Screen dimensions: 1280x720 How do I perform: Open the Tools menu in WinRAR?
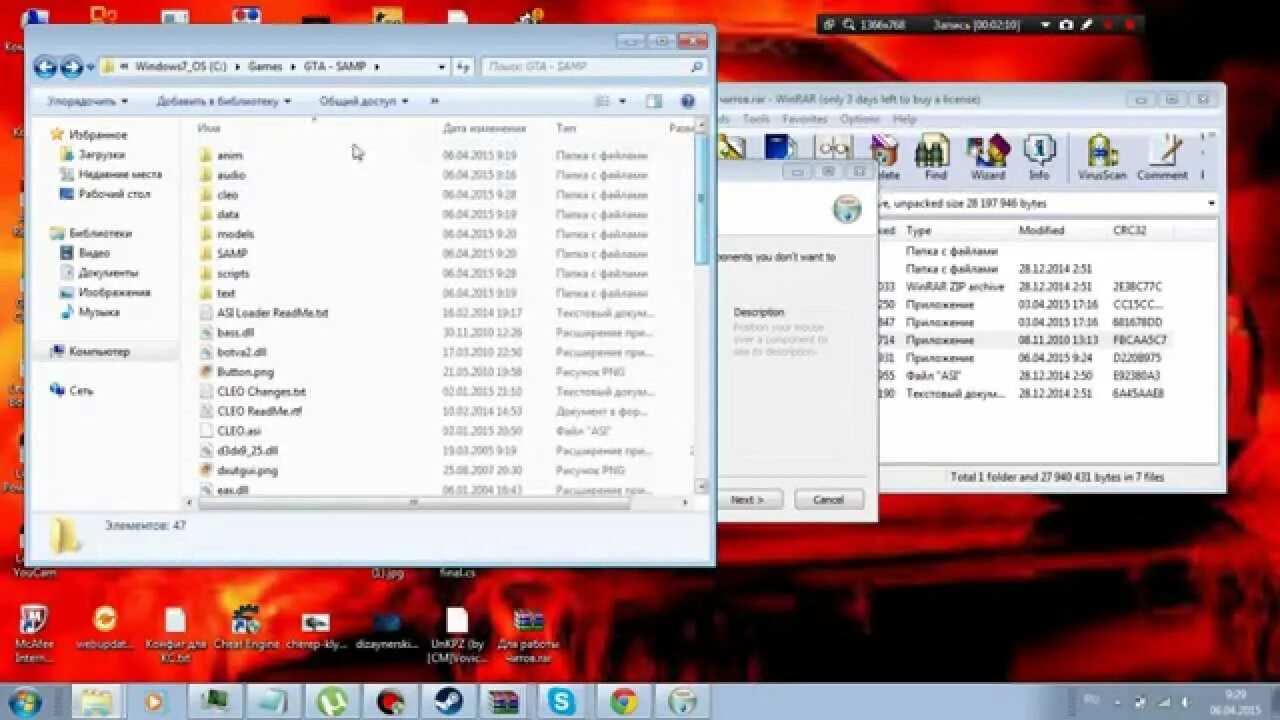[x=756, y=119]
